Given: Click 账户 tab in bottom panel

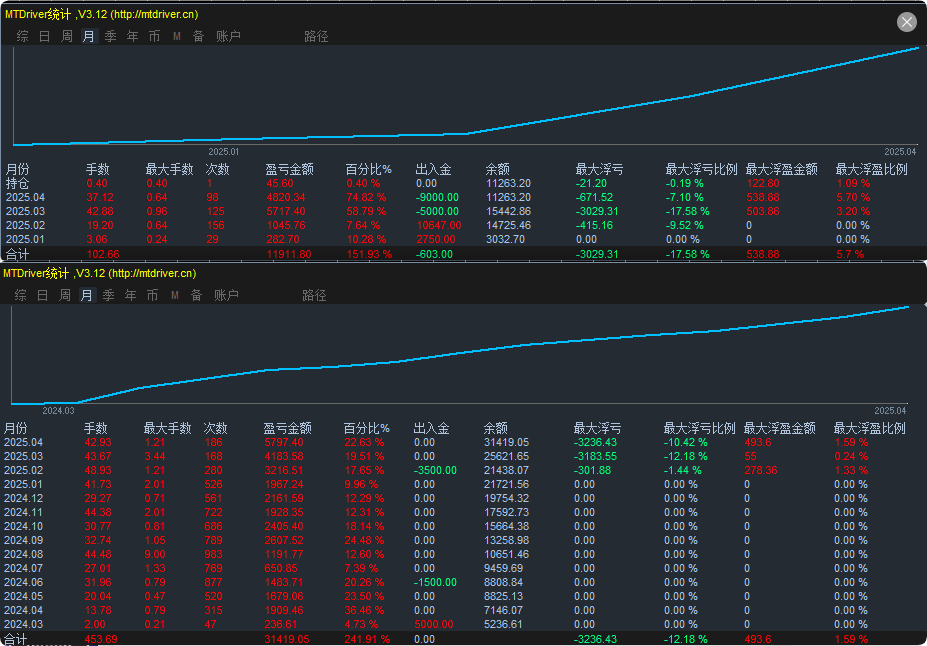Looking at the screenshot, I should pyautogui.click(x=226, y=295).
